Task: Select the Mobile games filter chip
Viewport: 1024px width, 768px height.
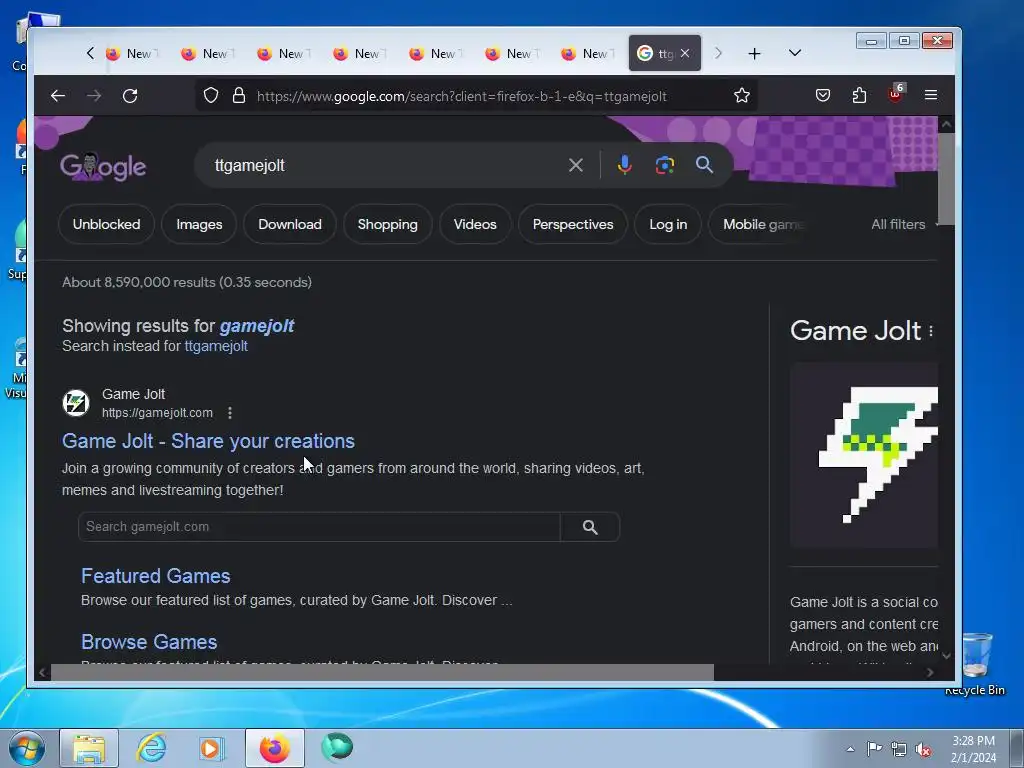Action: (x=760, y=224)
